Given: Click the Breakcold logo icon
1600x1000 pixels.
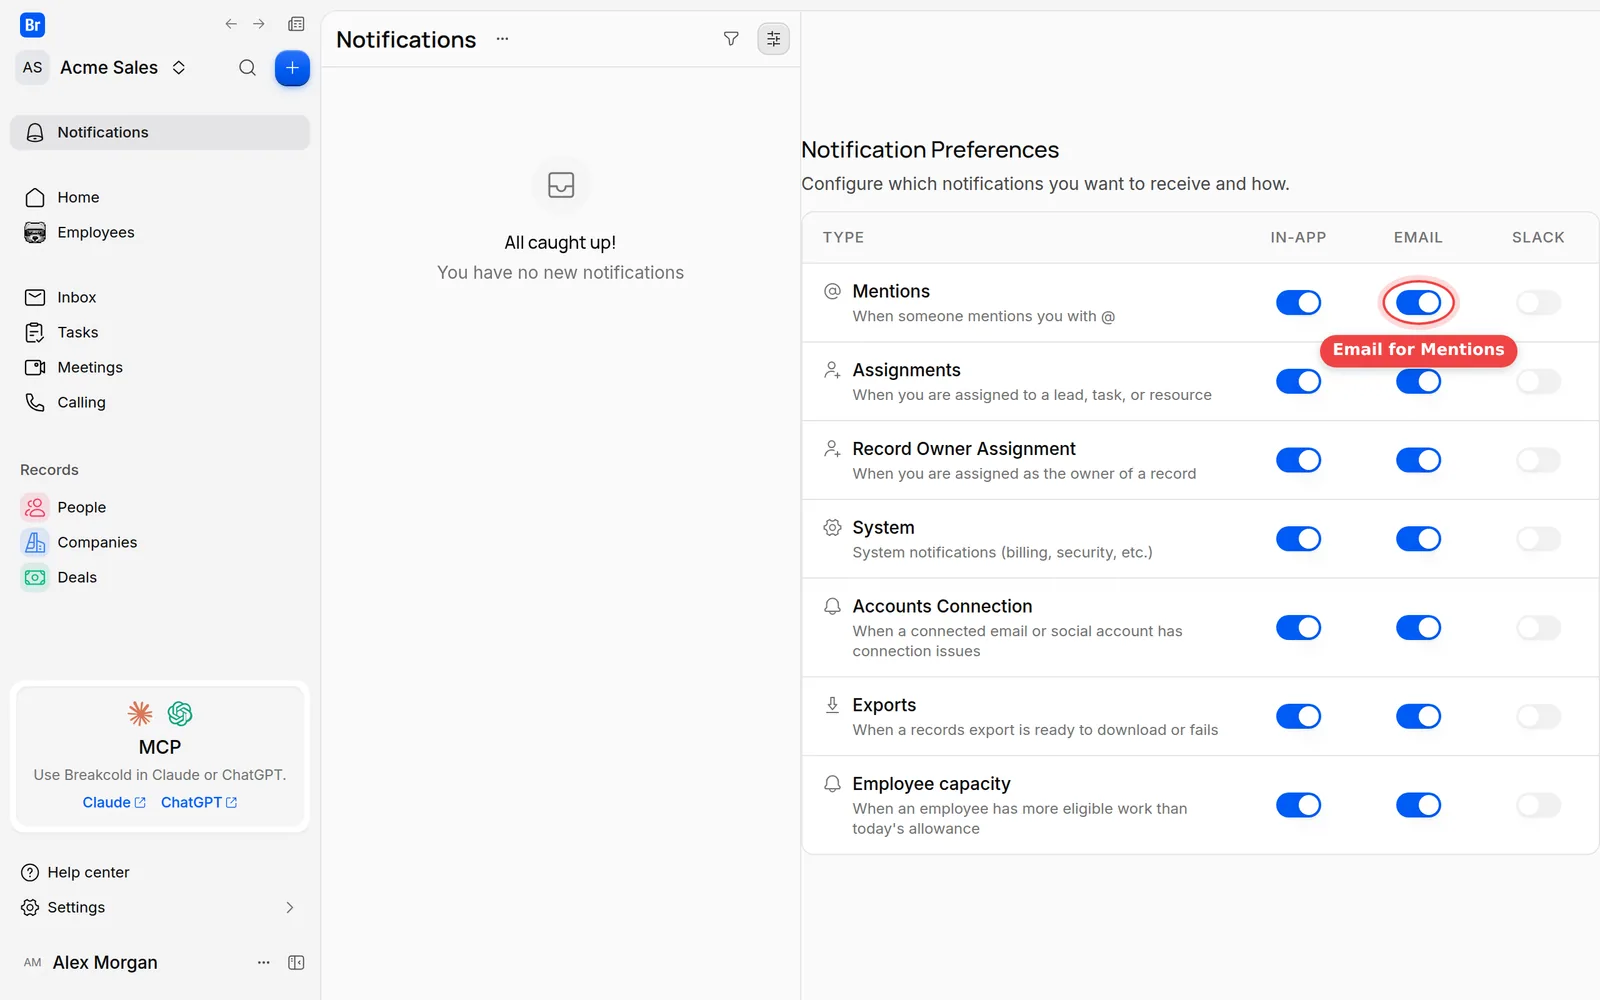Looking at the screenshot, I should [x=32, y=25].
